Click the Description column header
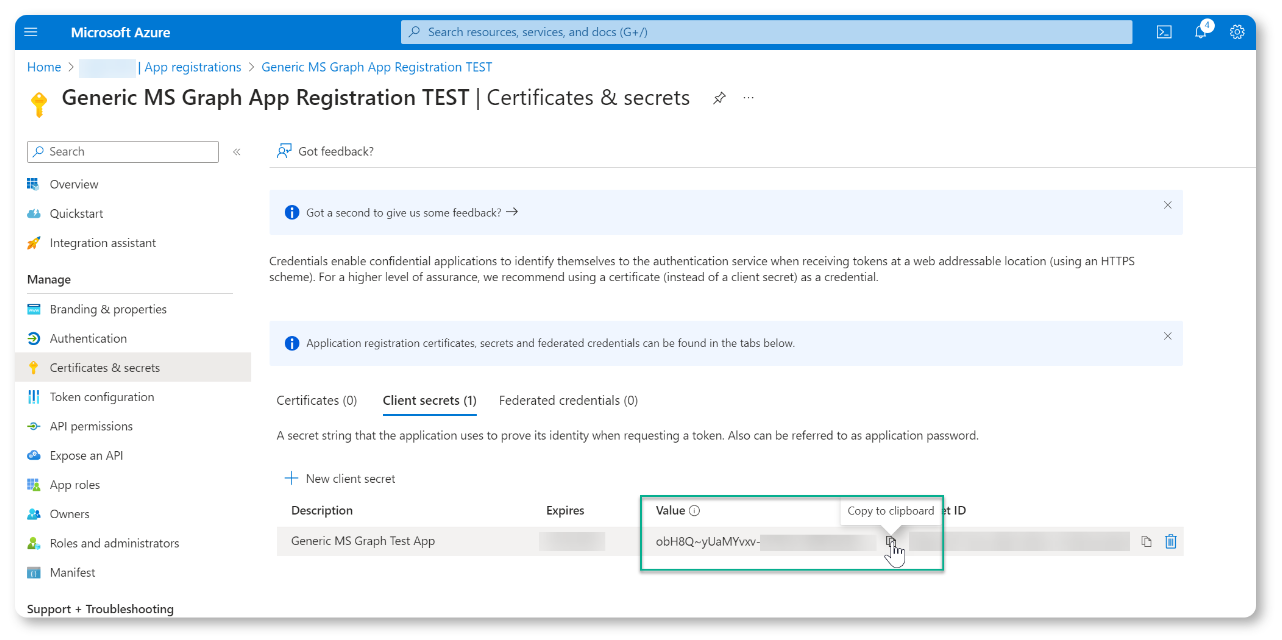Viewport: 1282px width, 640px height. point(322,510)
